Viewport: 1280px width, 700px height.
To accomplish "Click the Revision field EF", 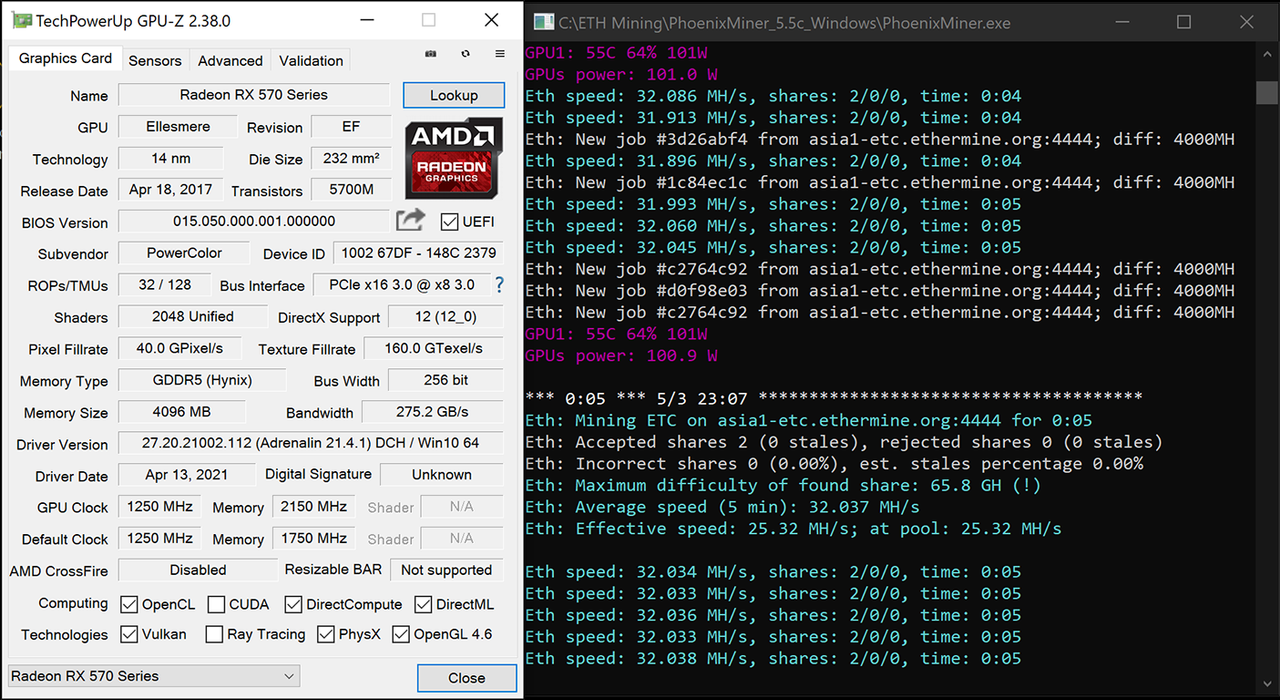I will coord(350,127).
